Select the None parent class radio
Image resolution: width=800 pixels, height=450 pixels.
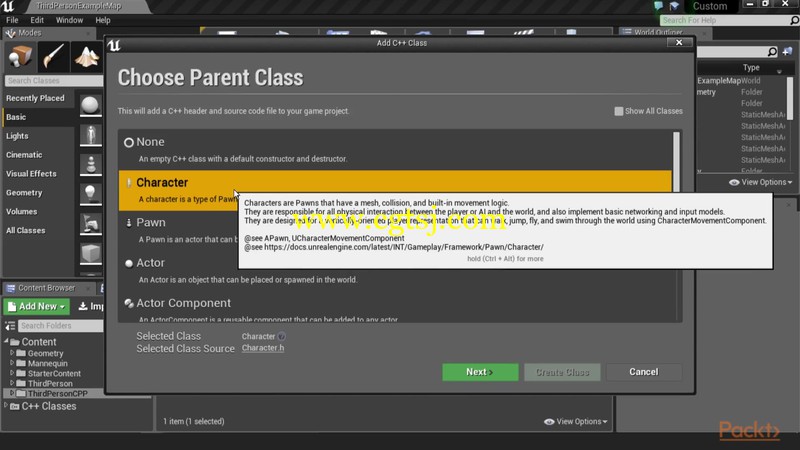point(129,142)
